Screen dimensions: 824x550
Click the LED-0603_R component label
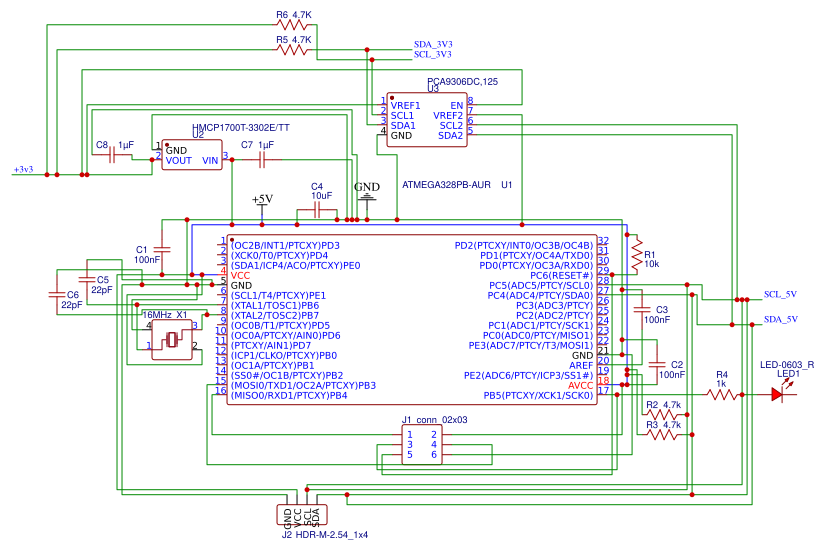click(x=787, y=365)
